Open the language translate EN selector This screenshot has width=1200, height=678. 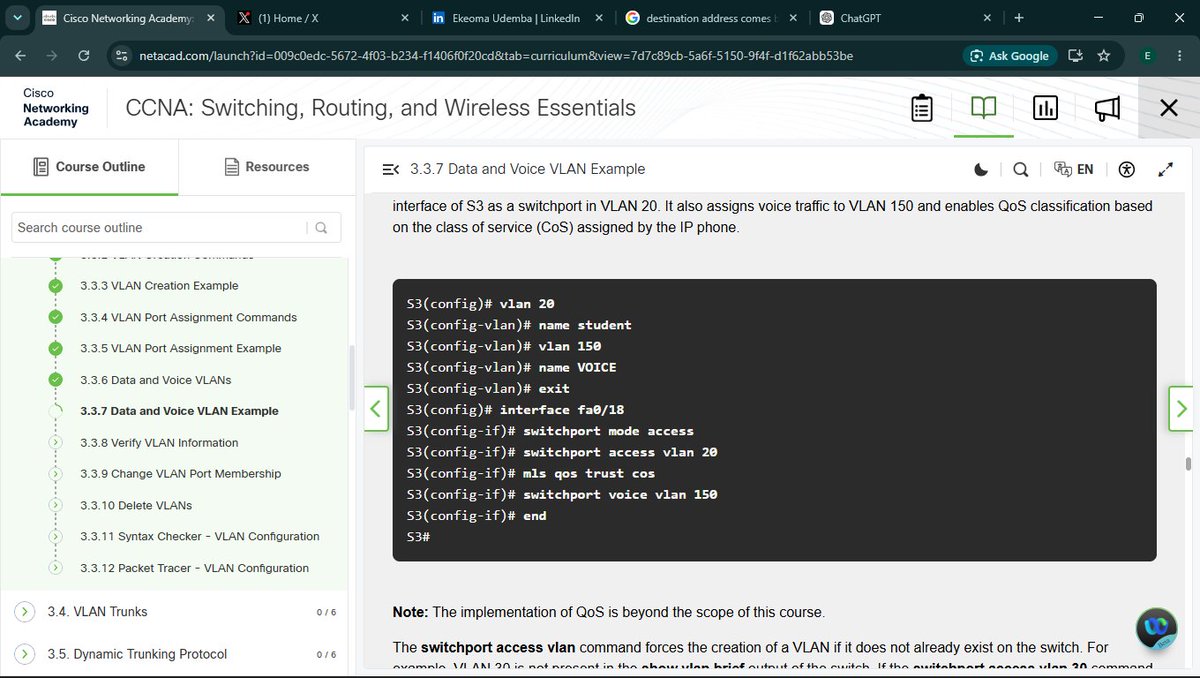1074,170
